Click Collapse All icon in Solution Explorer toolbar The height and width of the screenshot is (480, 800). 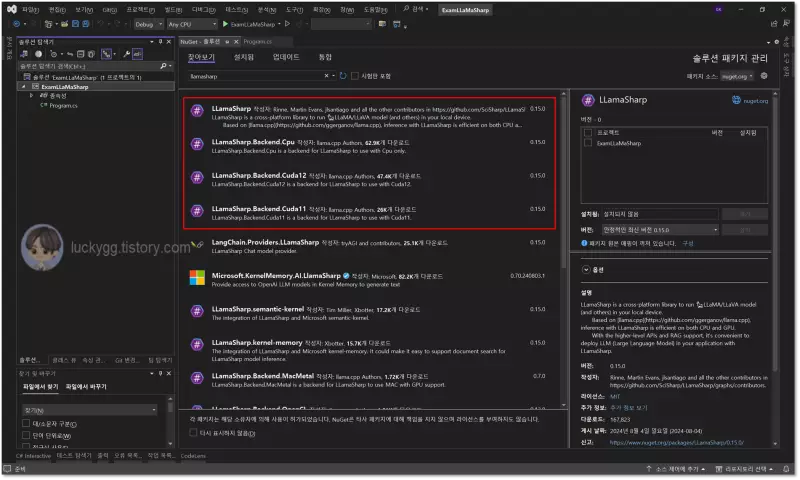[80, 54]
